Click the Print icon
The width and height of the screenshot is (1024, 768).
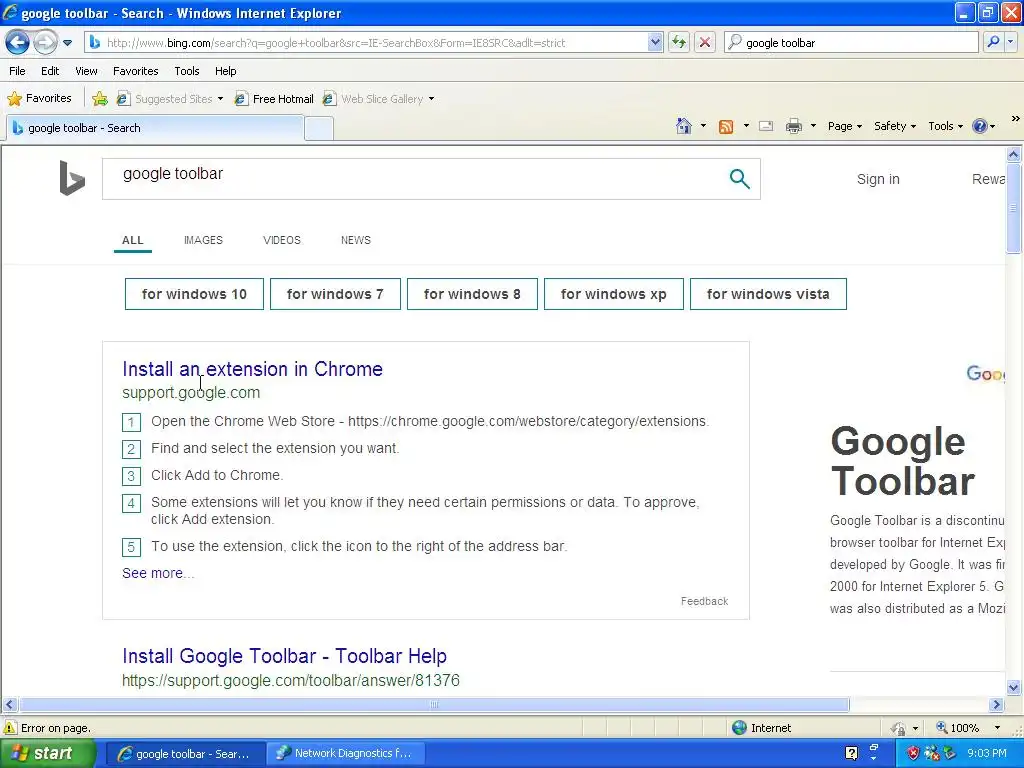coord(793,126)
